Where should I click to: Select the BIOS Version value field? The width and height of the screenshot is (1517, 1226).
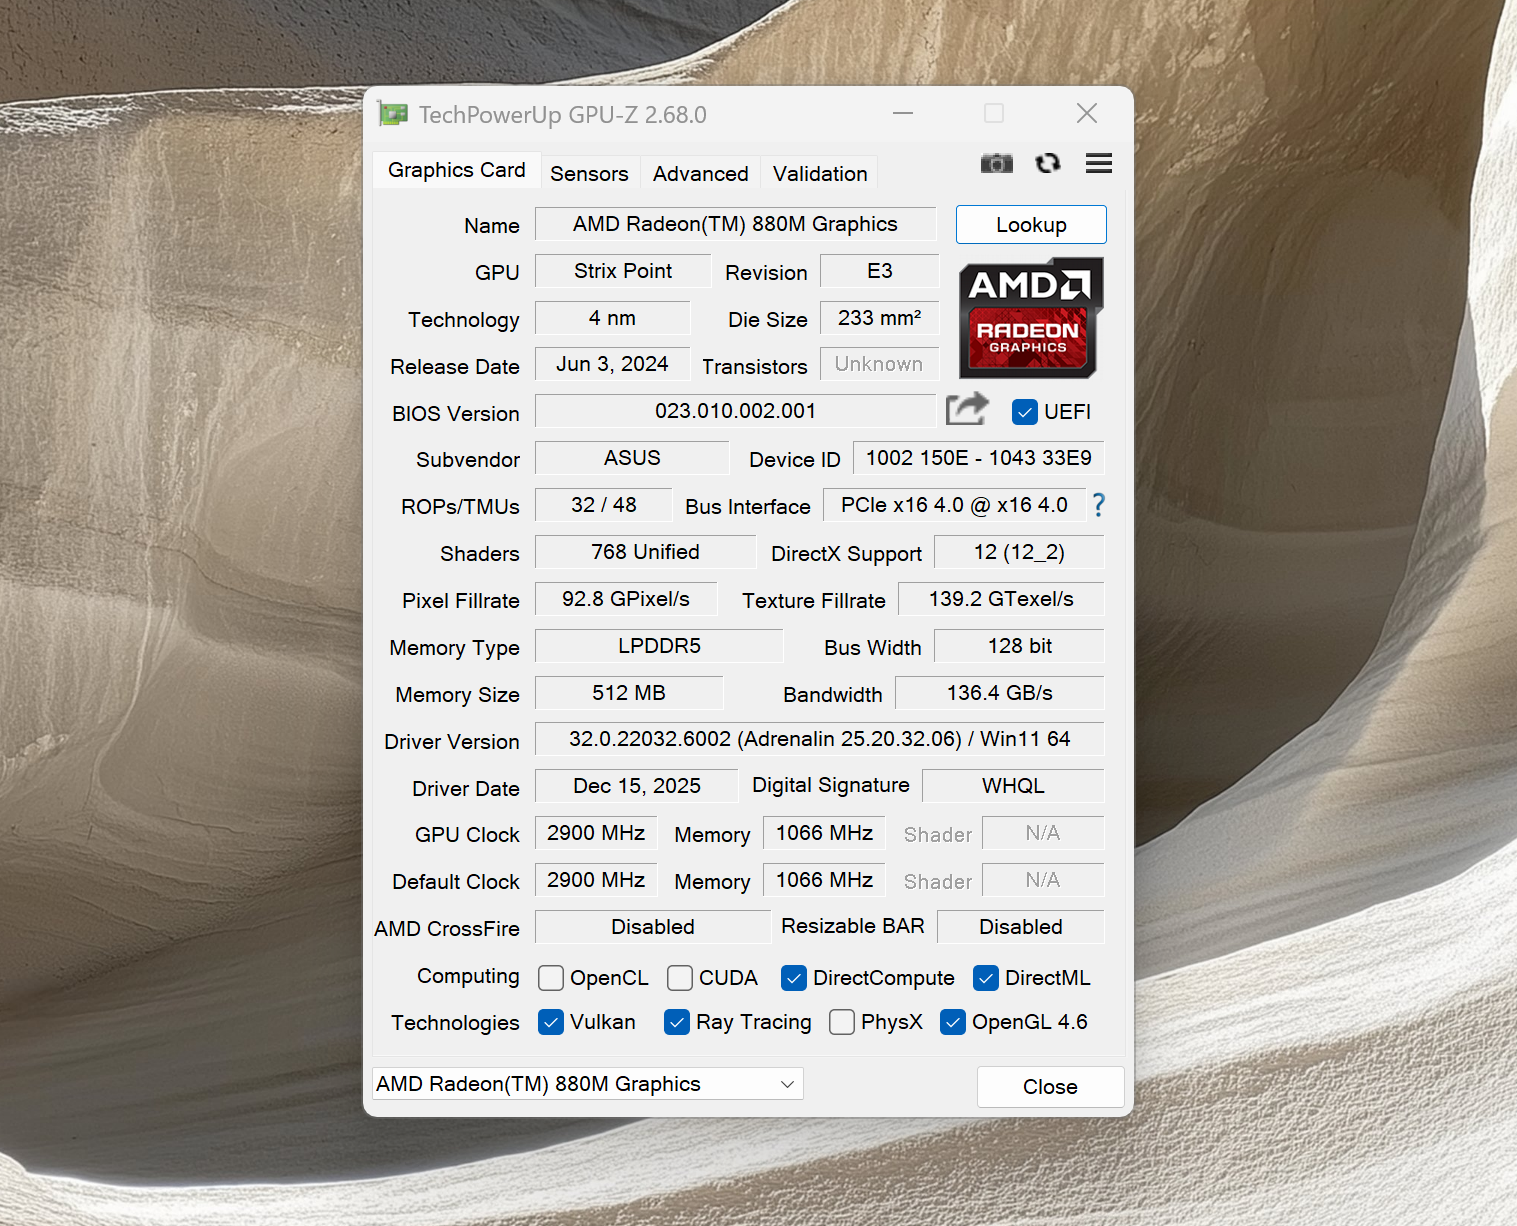pyautogui.click(x=735, y=411)
